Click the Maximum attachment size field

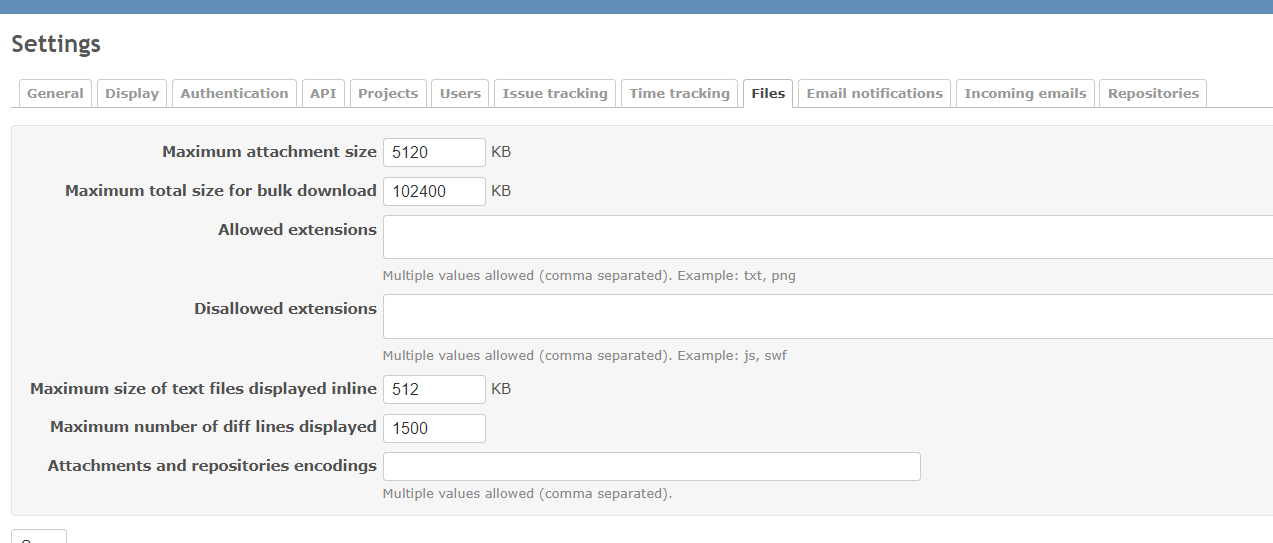pos(434,152)
